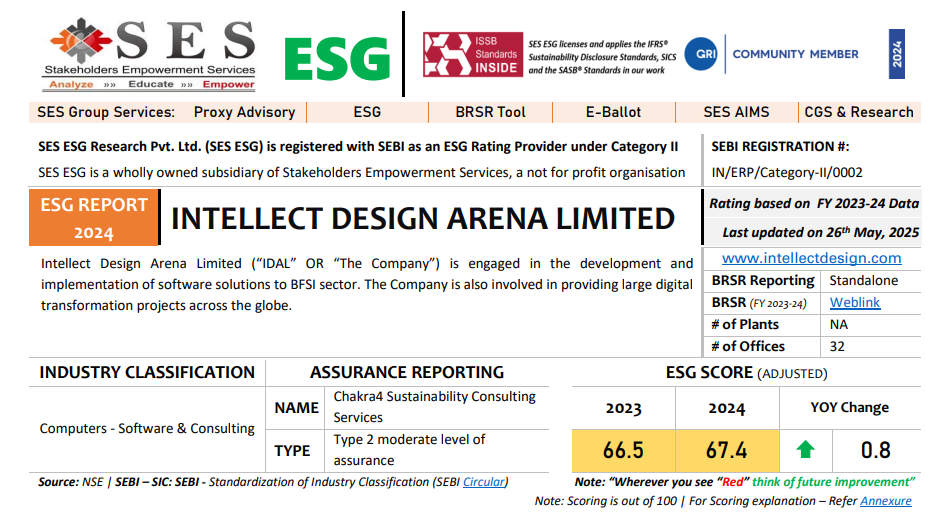Click the SES Stakeholders Empowerment Services logo
The width and height of the screenshot is (948, 515).
pyautogui.click(x=150, y=55)
